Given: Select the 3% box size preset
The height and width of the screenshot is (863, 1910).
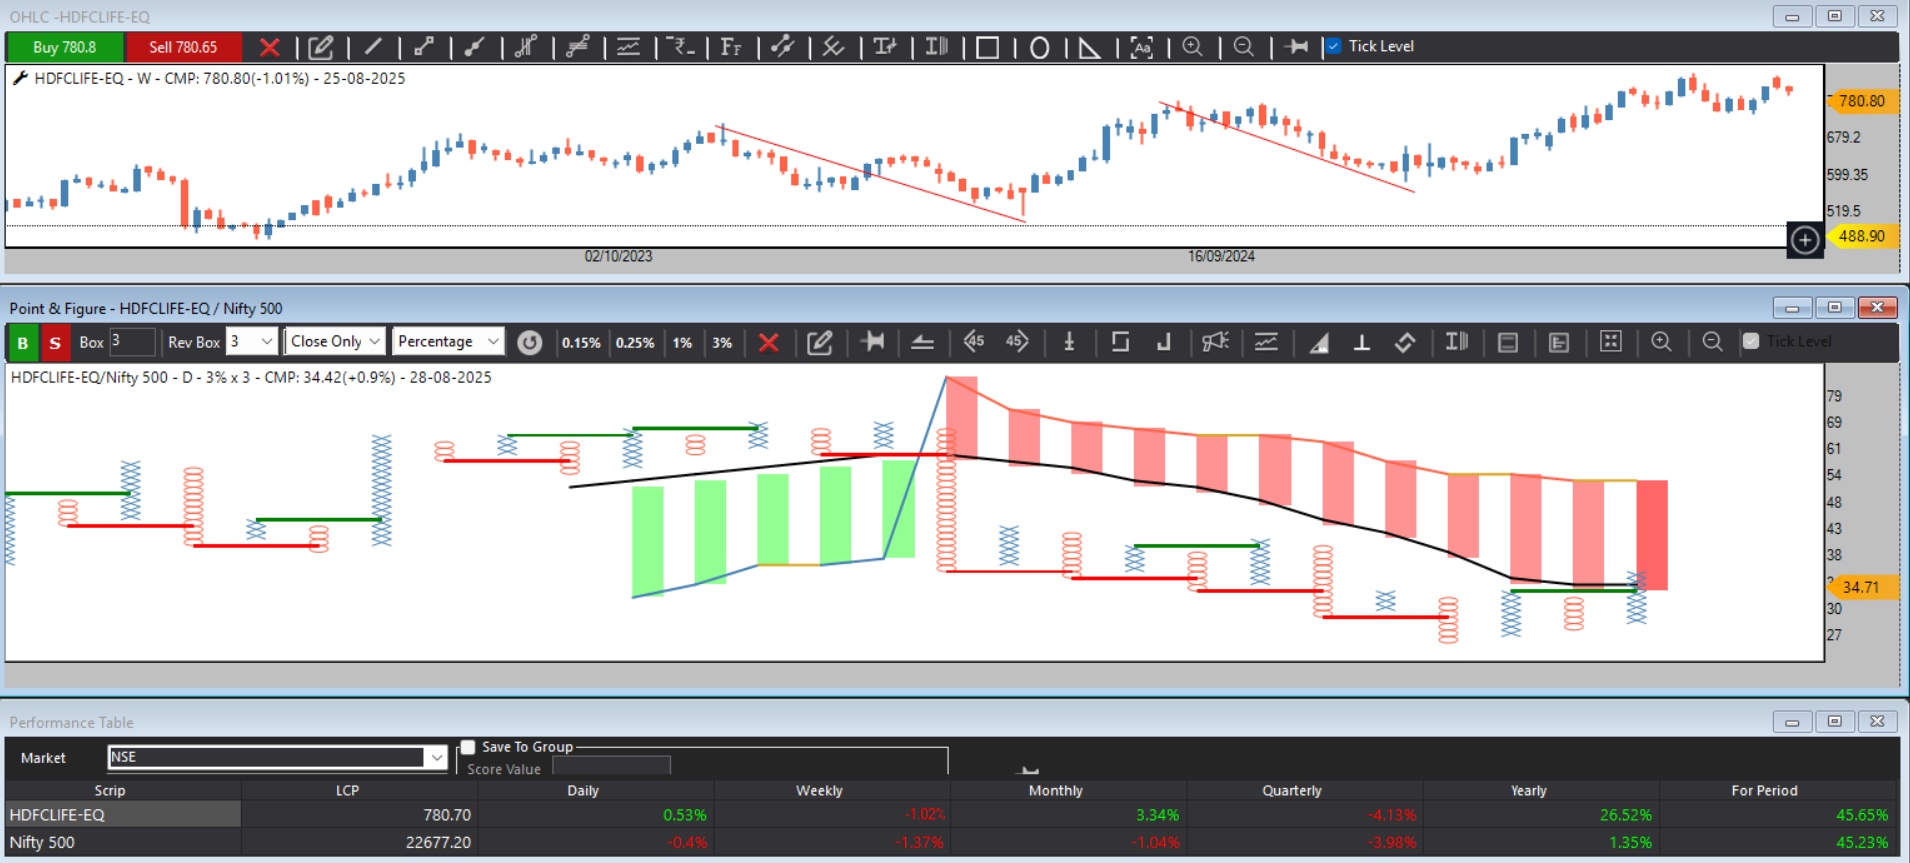Looking at the screenshot, I should coord(722,343).
